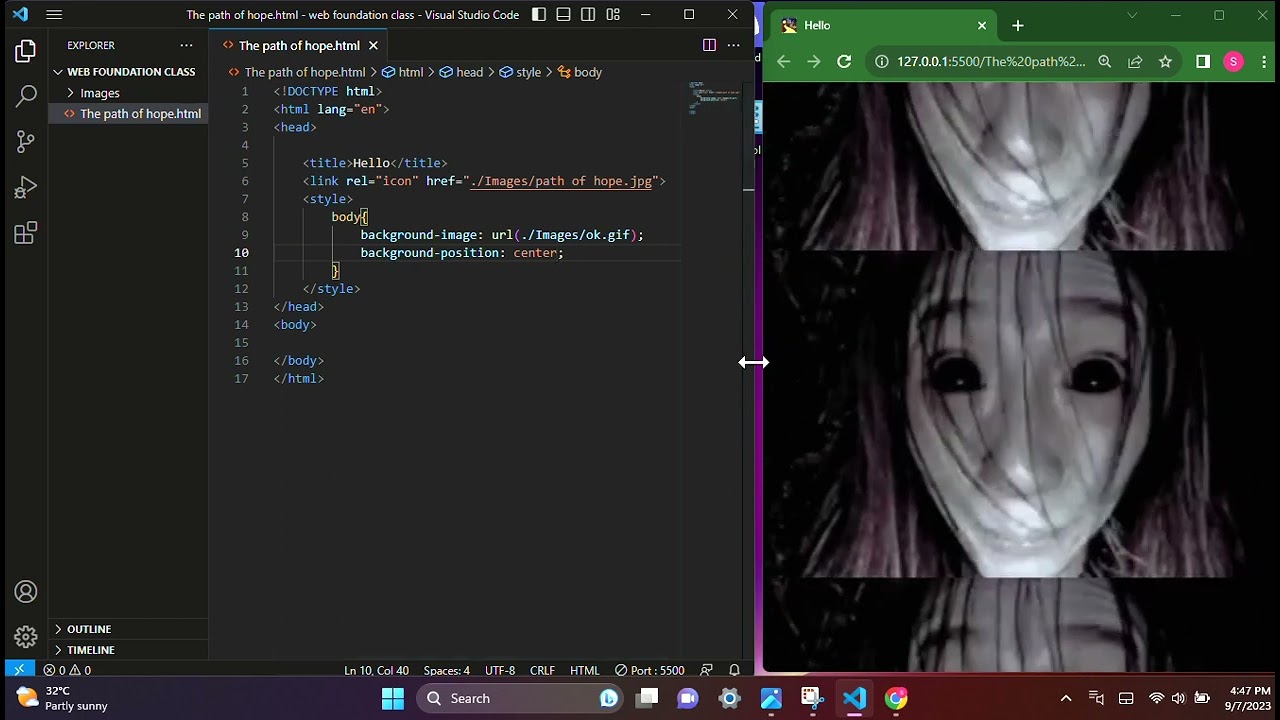Reload the page in Chrome

[844, 62]
